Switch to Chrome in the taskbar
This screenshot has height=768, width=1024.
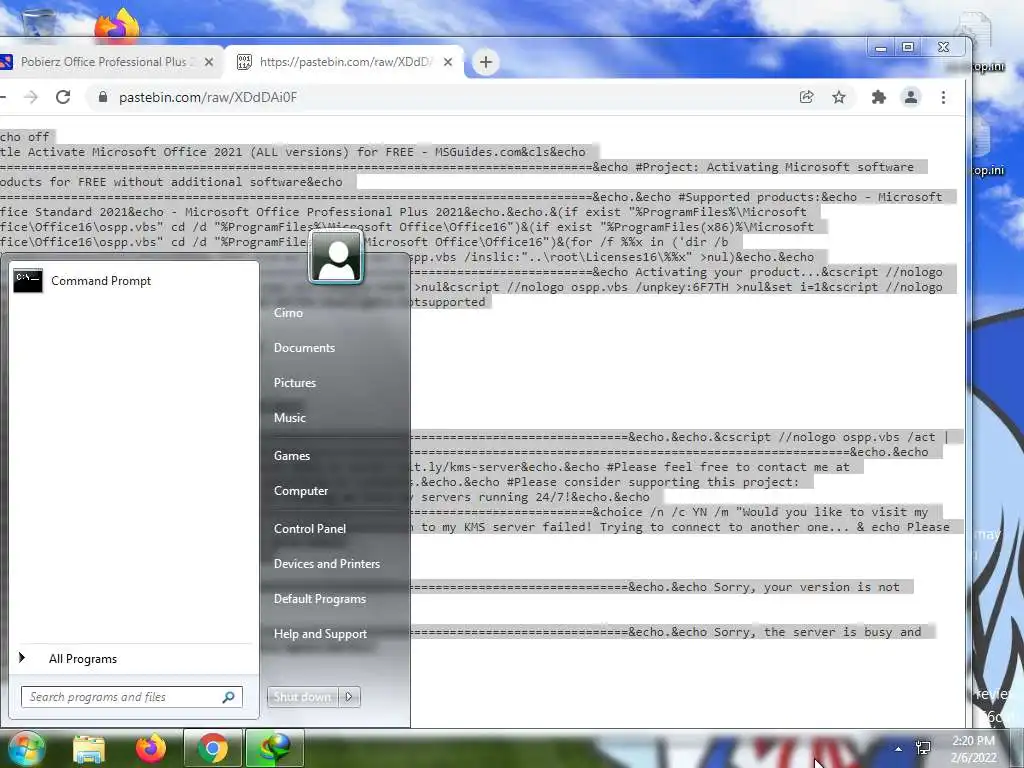pos(212,748)
